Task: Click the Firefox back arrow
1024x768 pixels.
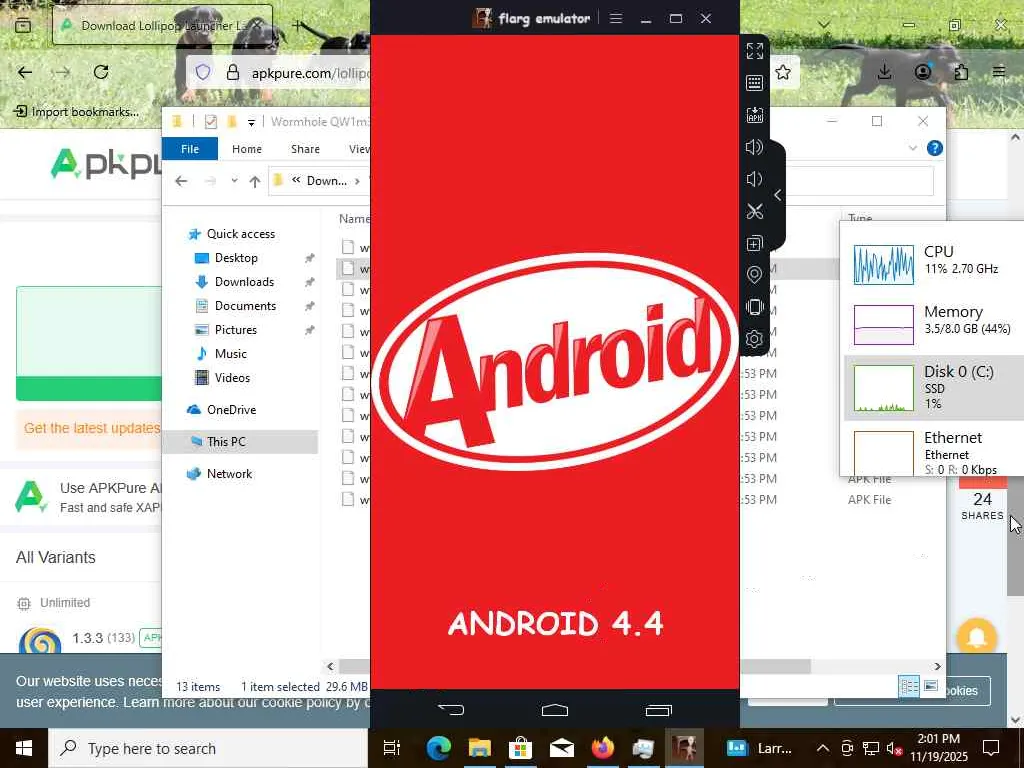Action: (25, 72)
